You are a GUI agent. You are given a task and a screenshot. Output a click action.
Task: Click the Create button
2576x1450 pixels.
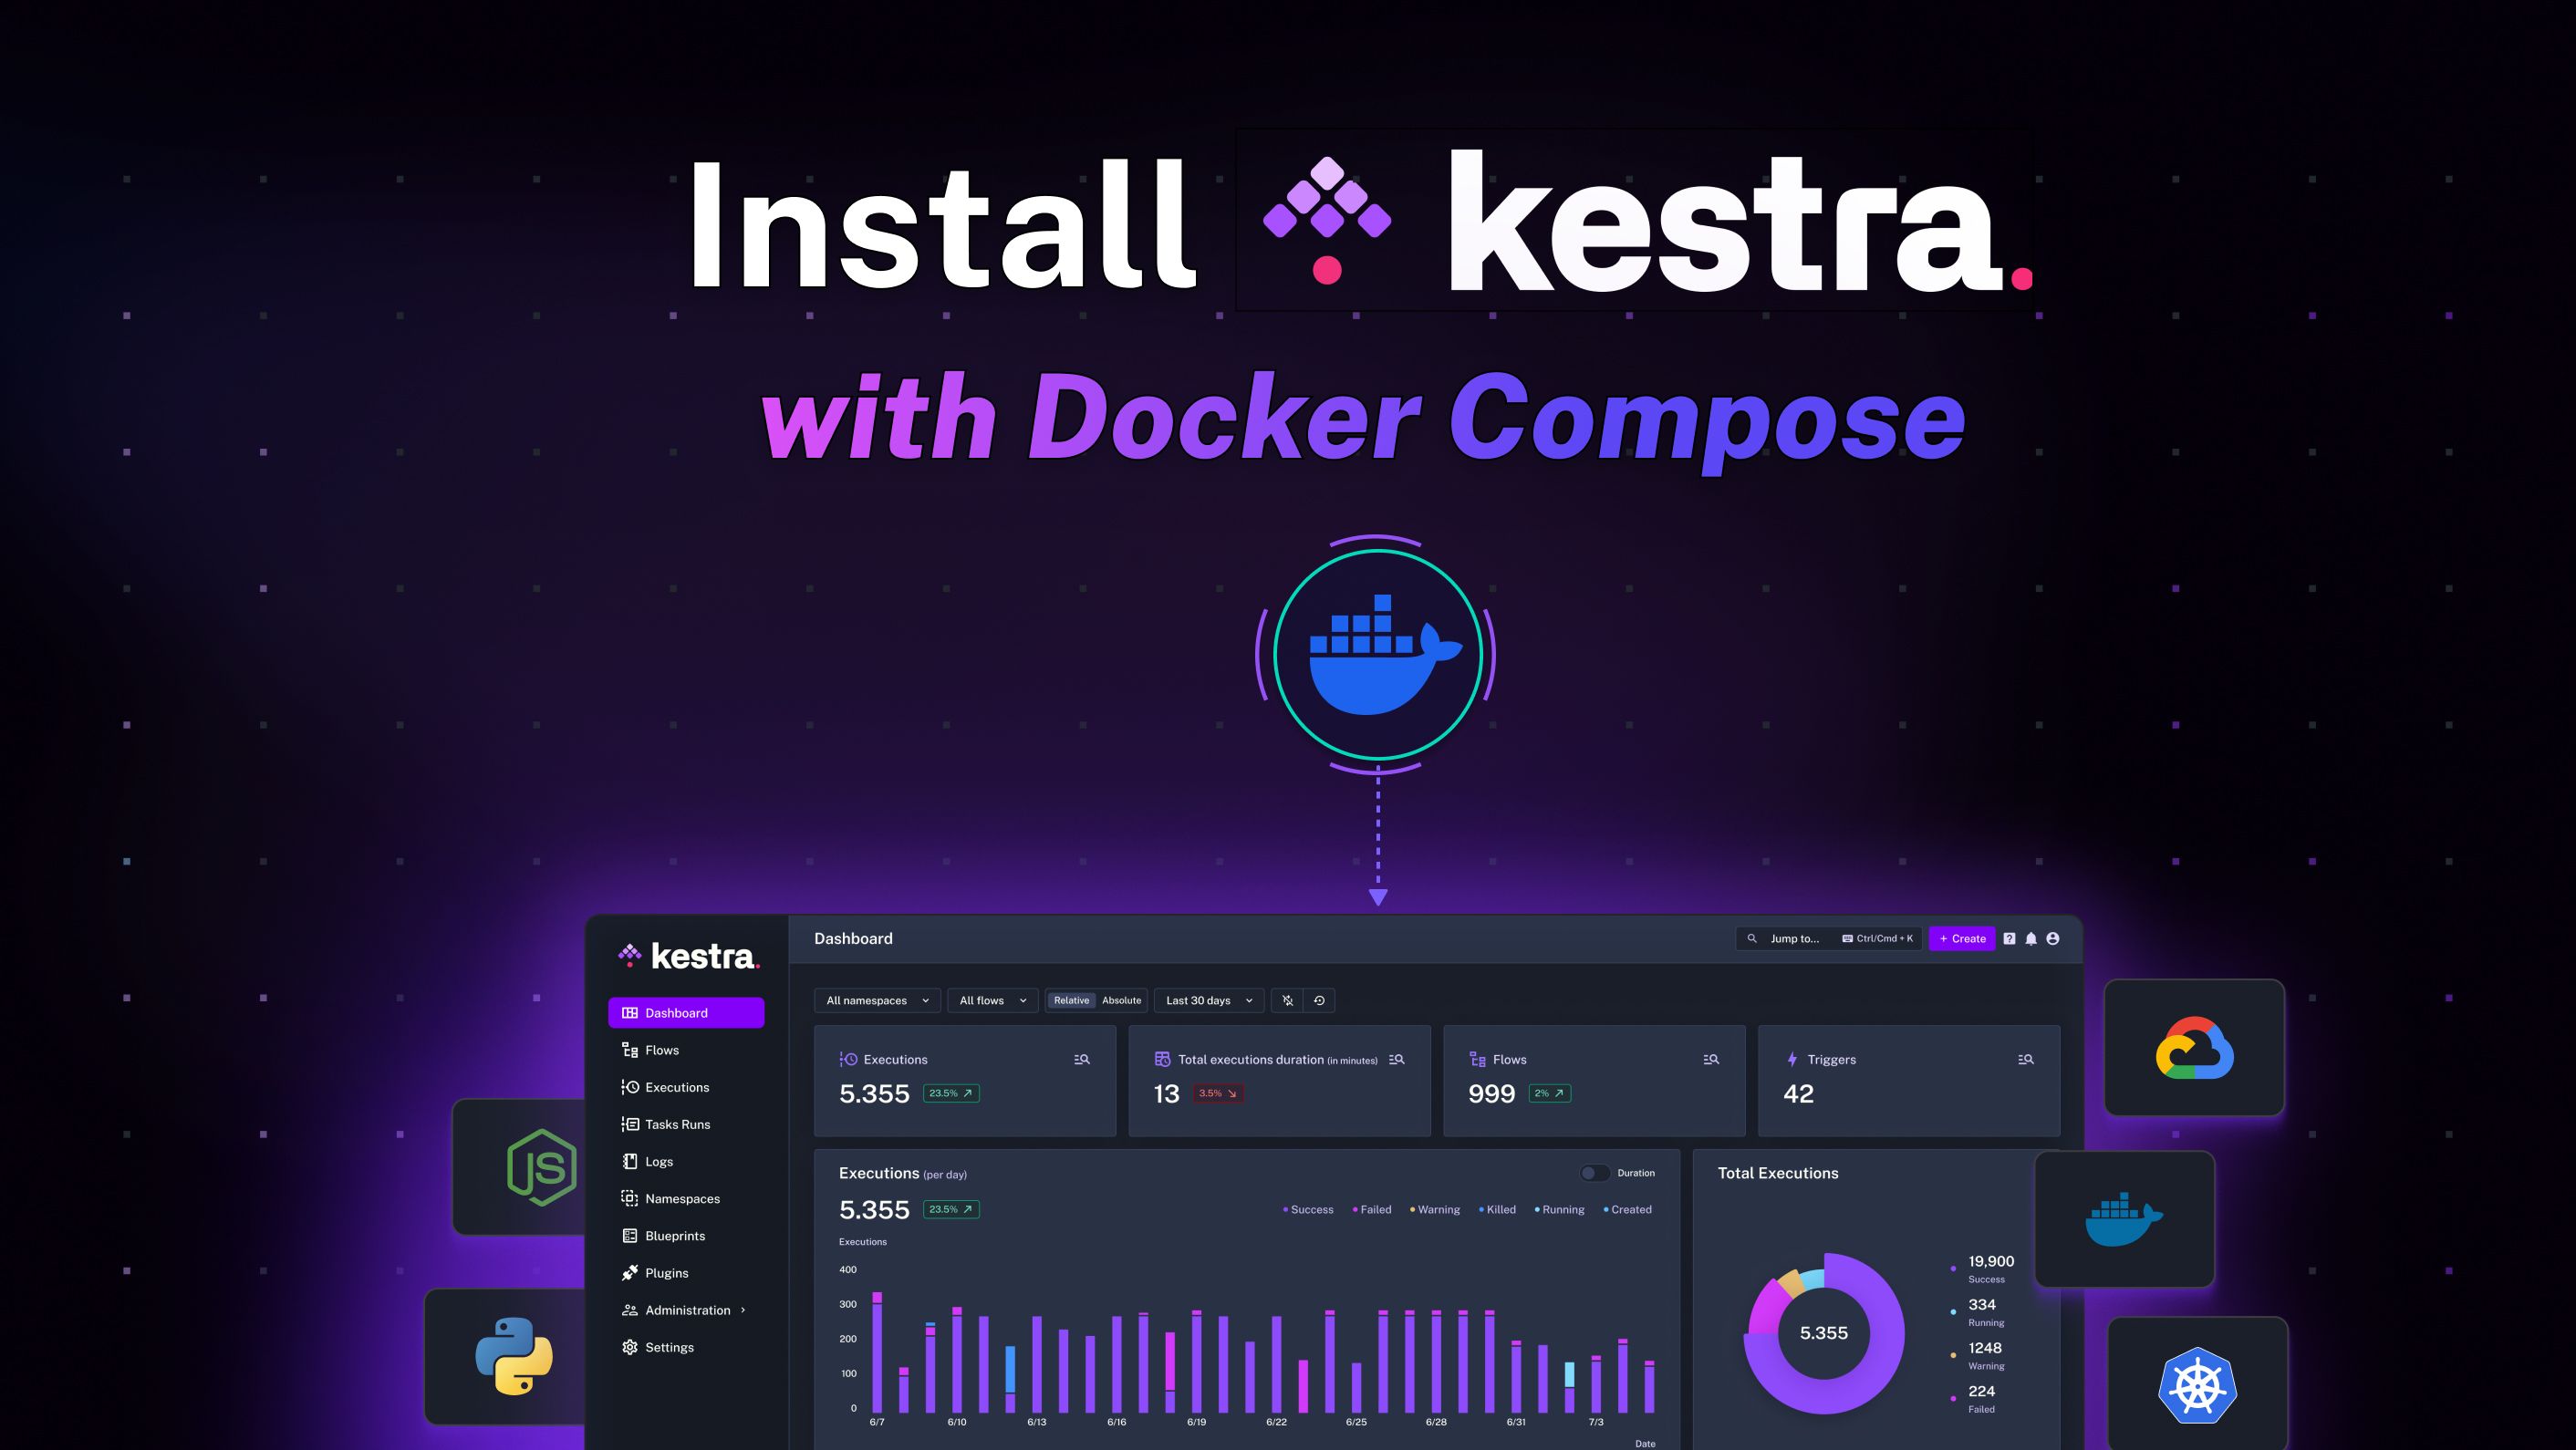[1962, 938]
